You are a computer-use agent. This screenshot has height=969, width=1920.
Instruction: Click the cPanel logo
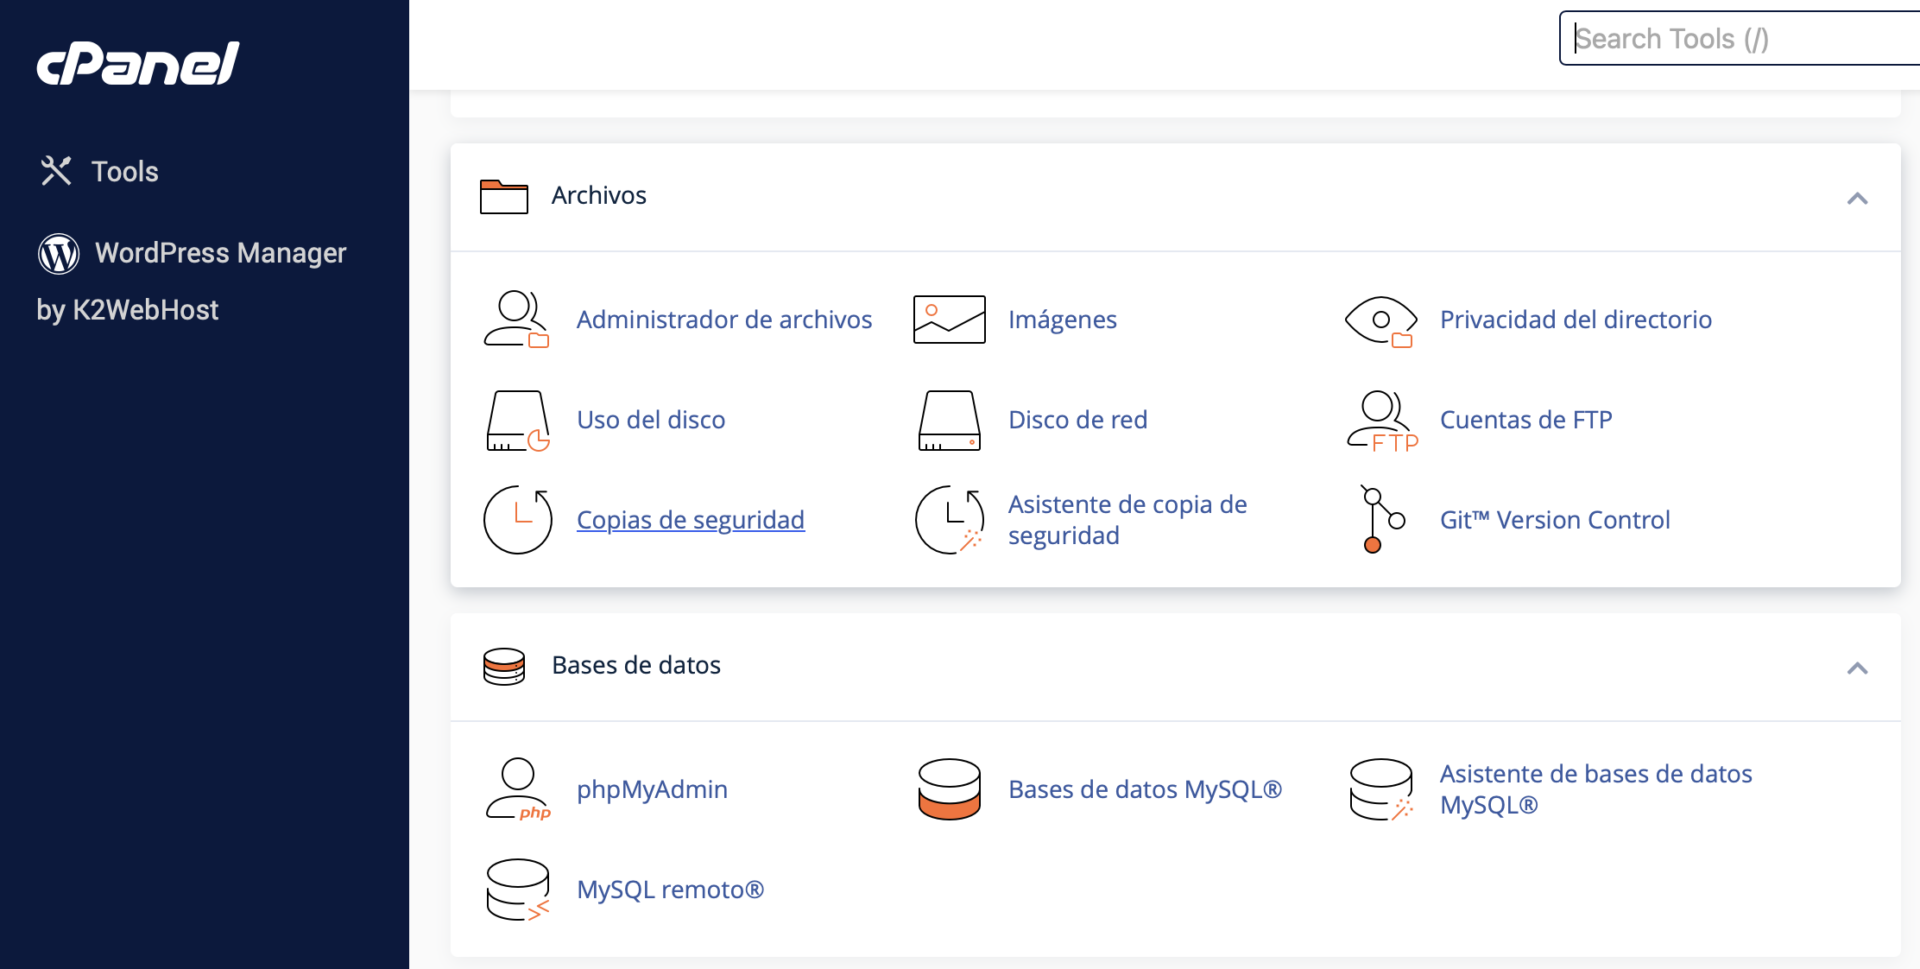138,64
